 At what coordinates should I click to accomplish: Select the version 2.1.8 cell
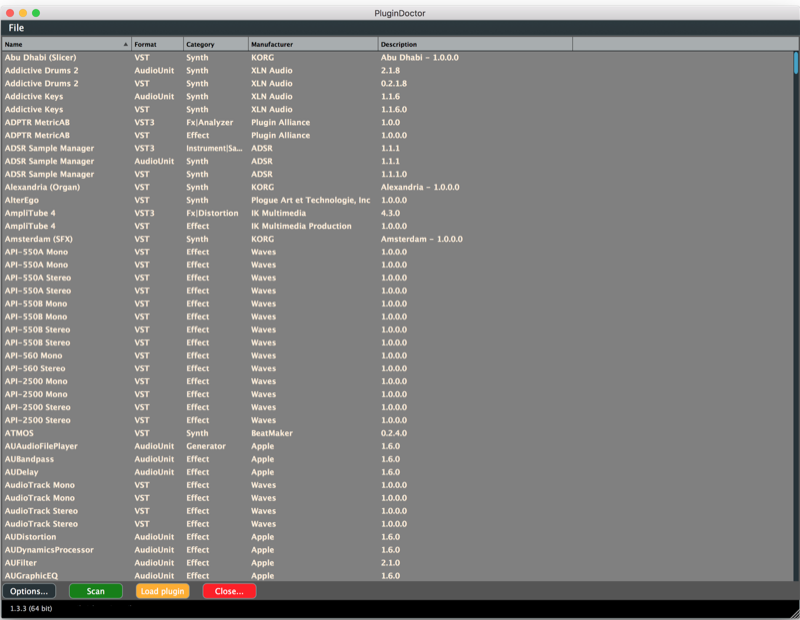(390, 70)
